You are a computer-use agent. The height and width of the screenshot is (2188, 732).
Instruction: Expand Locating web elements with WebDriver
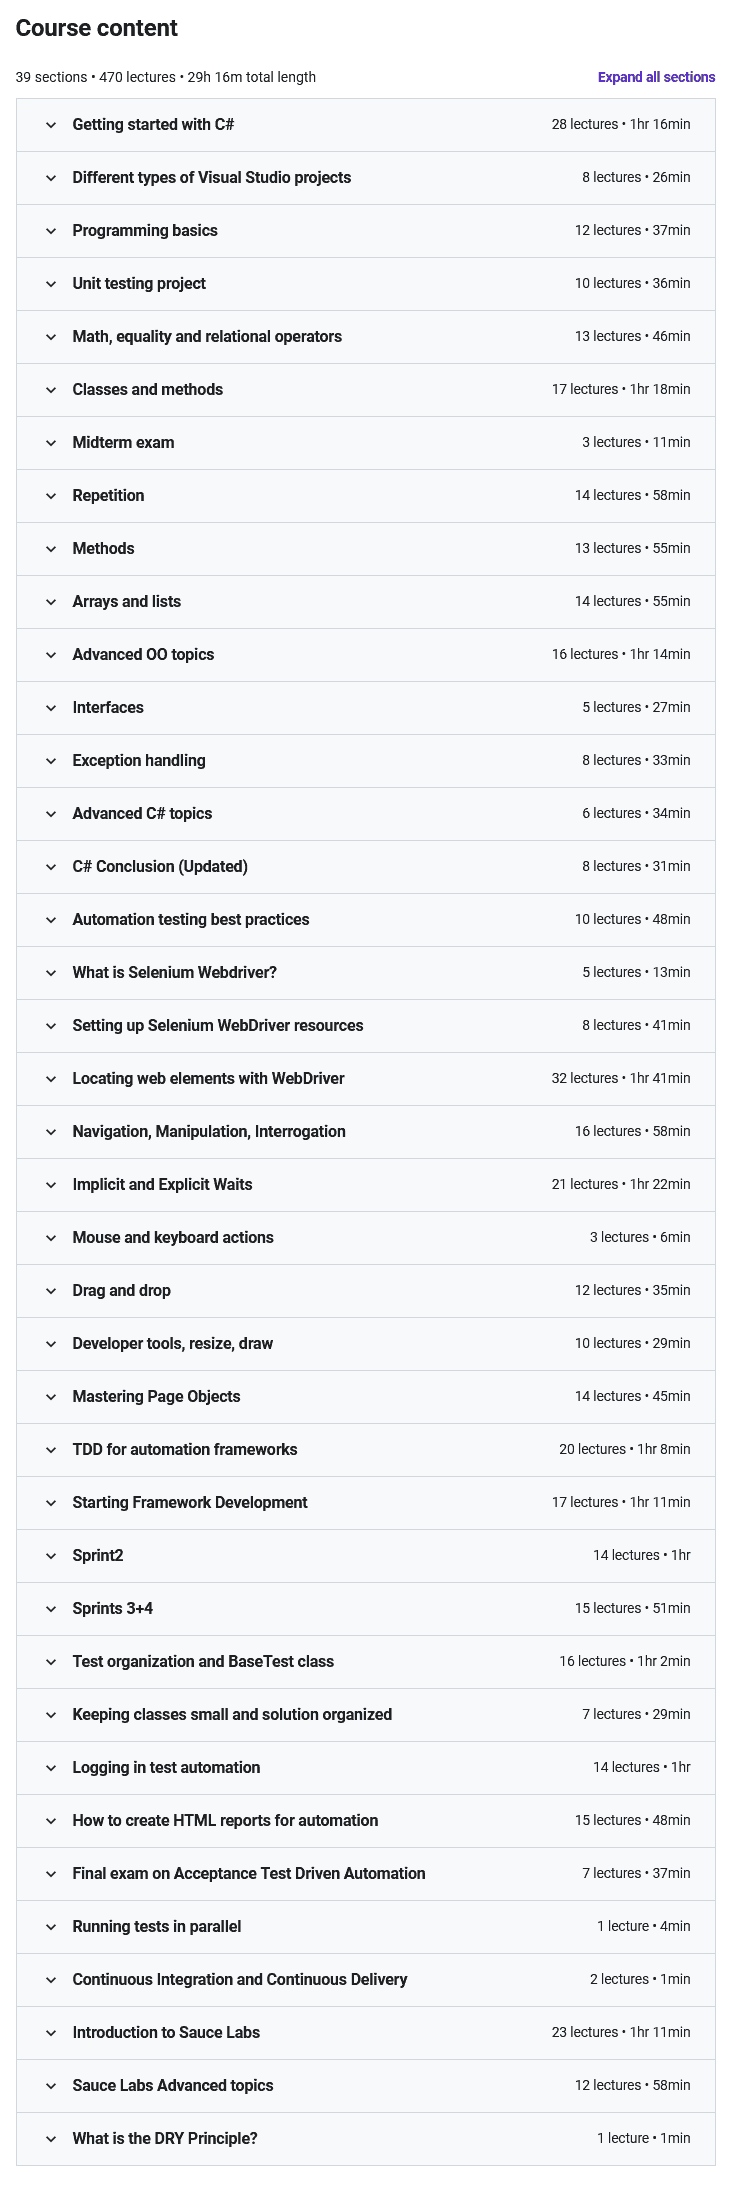click(208, 1079)
